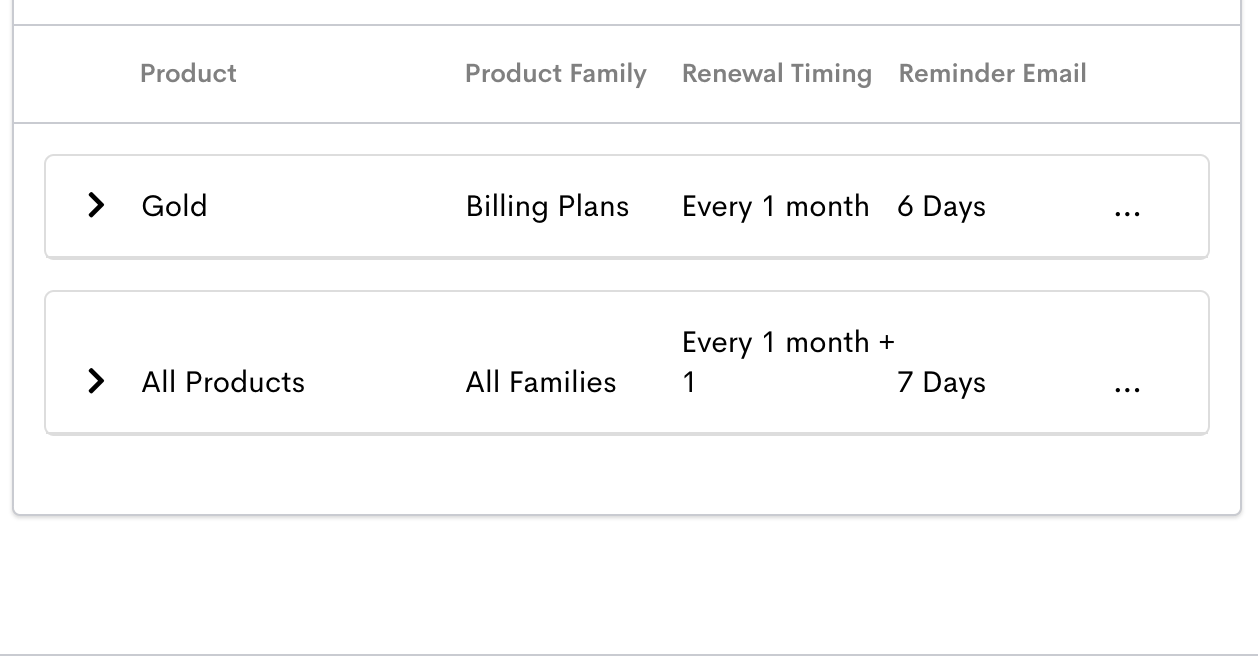Screen dimensions: 1258x668
Task: Open the Gold row ellipsis menu
Action: point(1126,213)
